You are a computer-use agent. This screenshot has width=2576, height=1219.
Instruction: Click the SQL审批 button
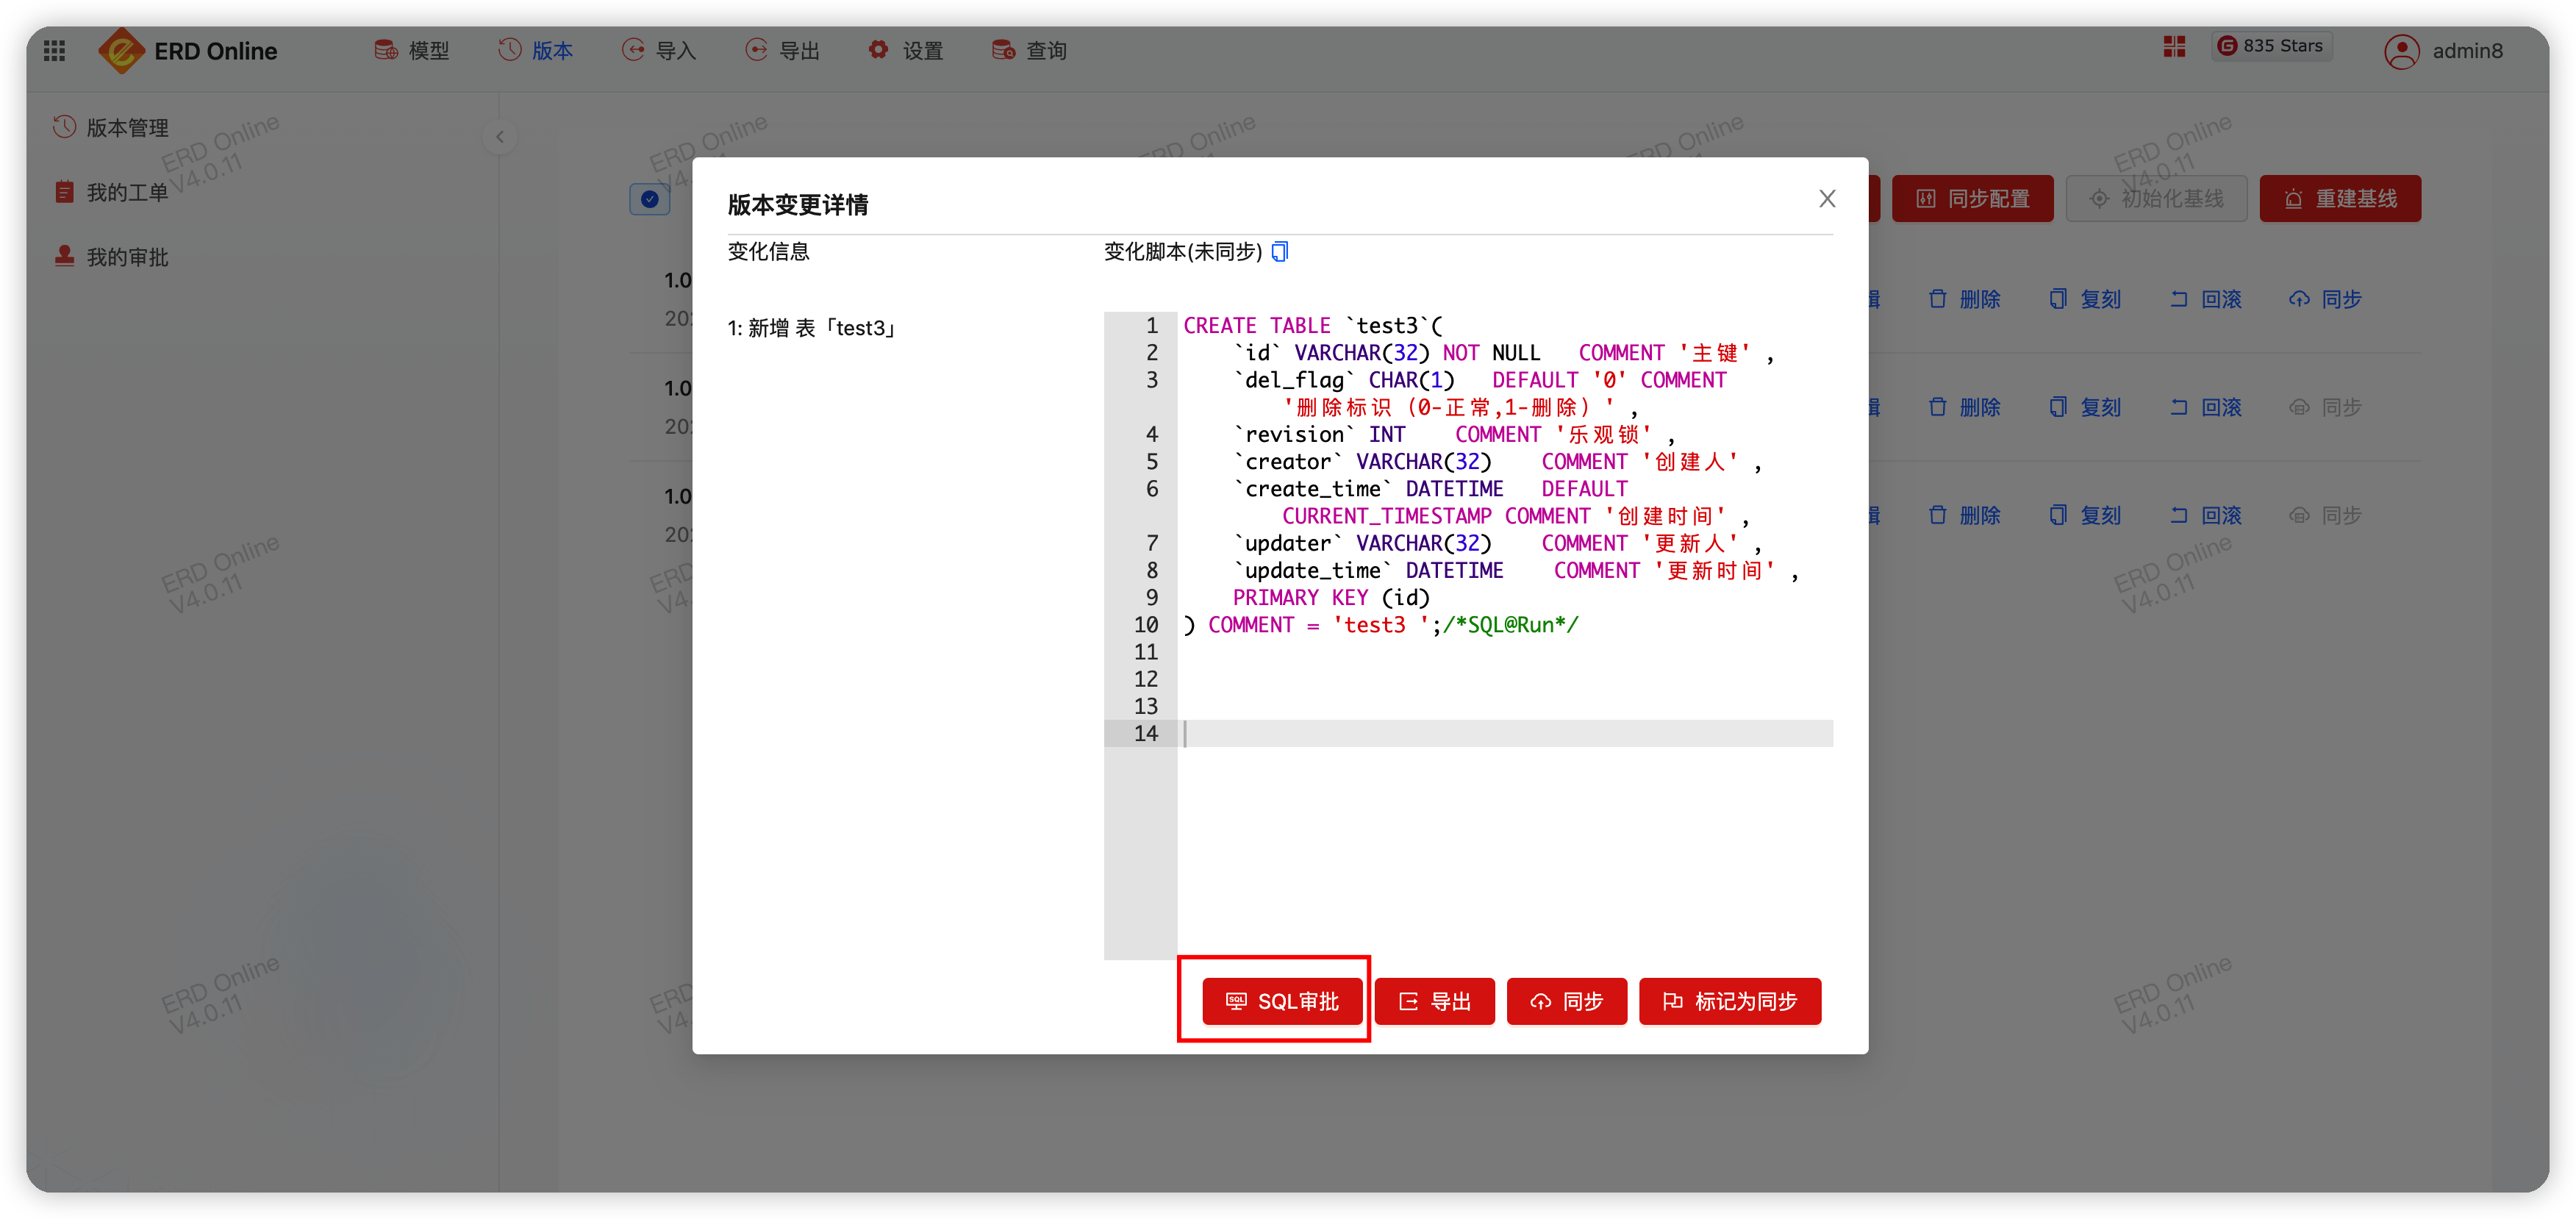(1282, 1001)
